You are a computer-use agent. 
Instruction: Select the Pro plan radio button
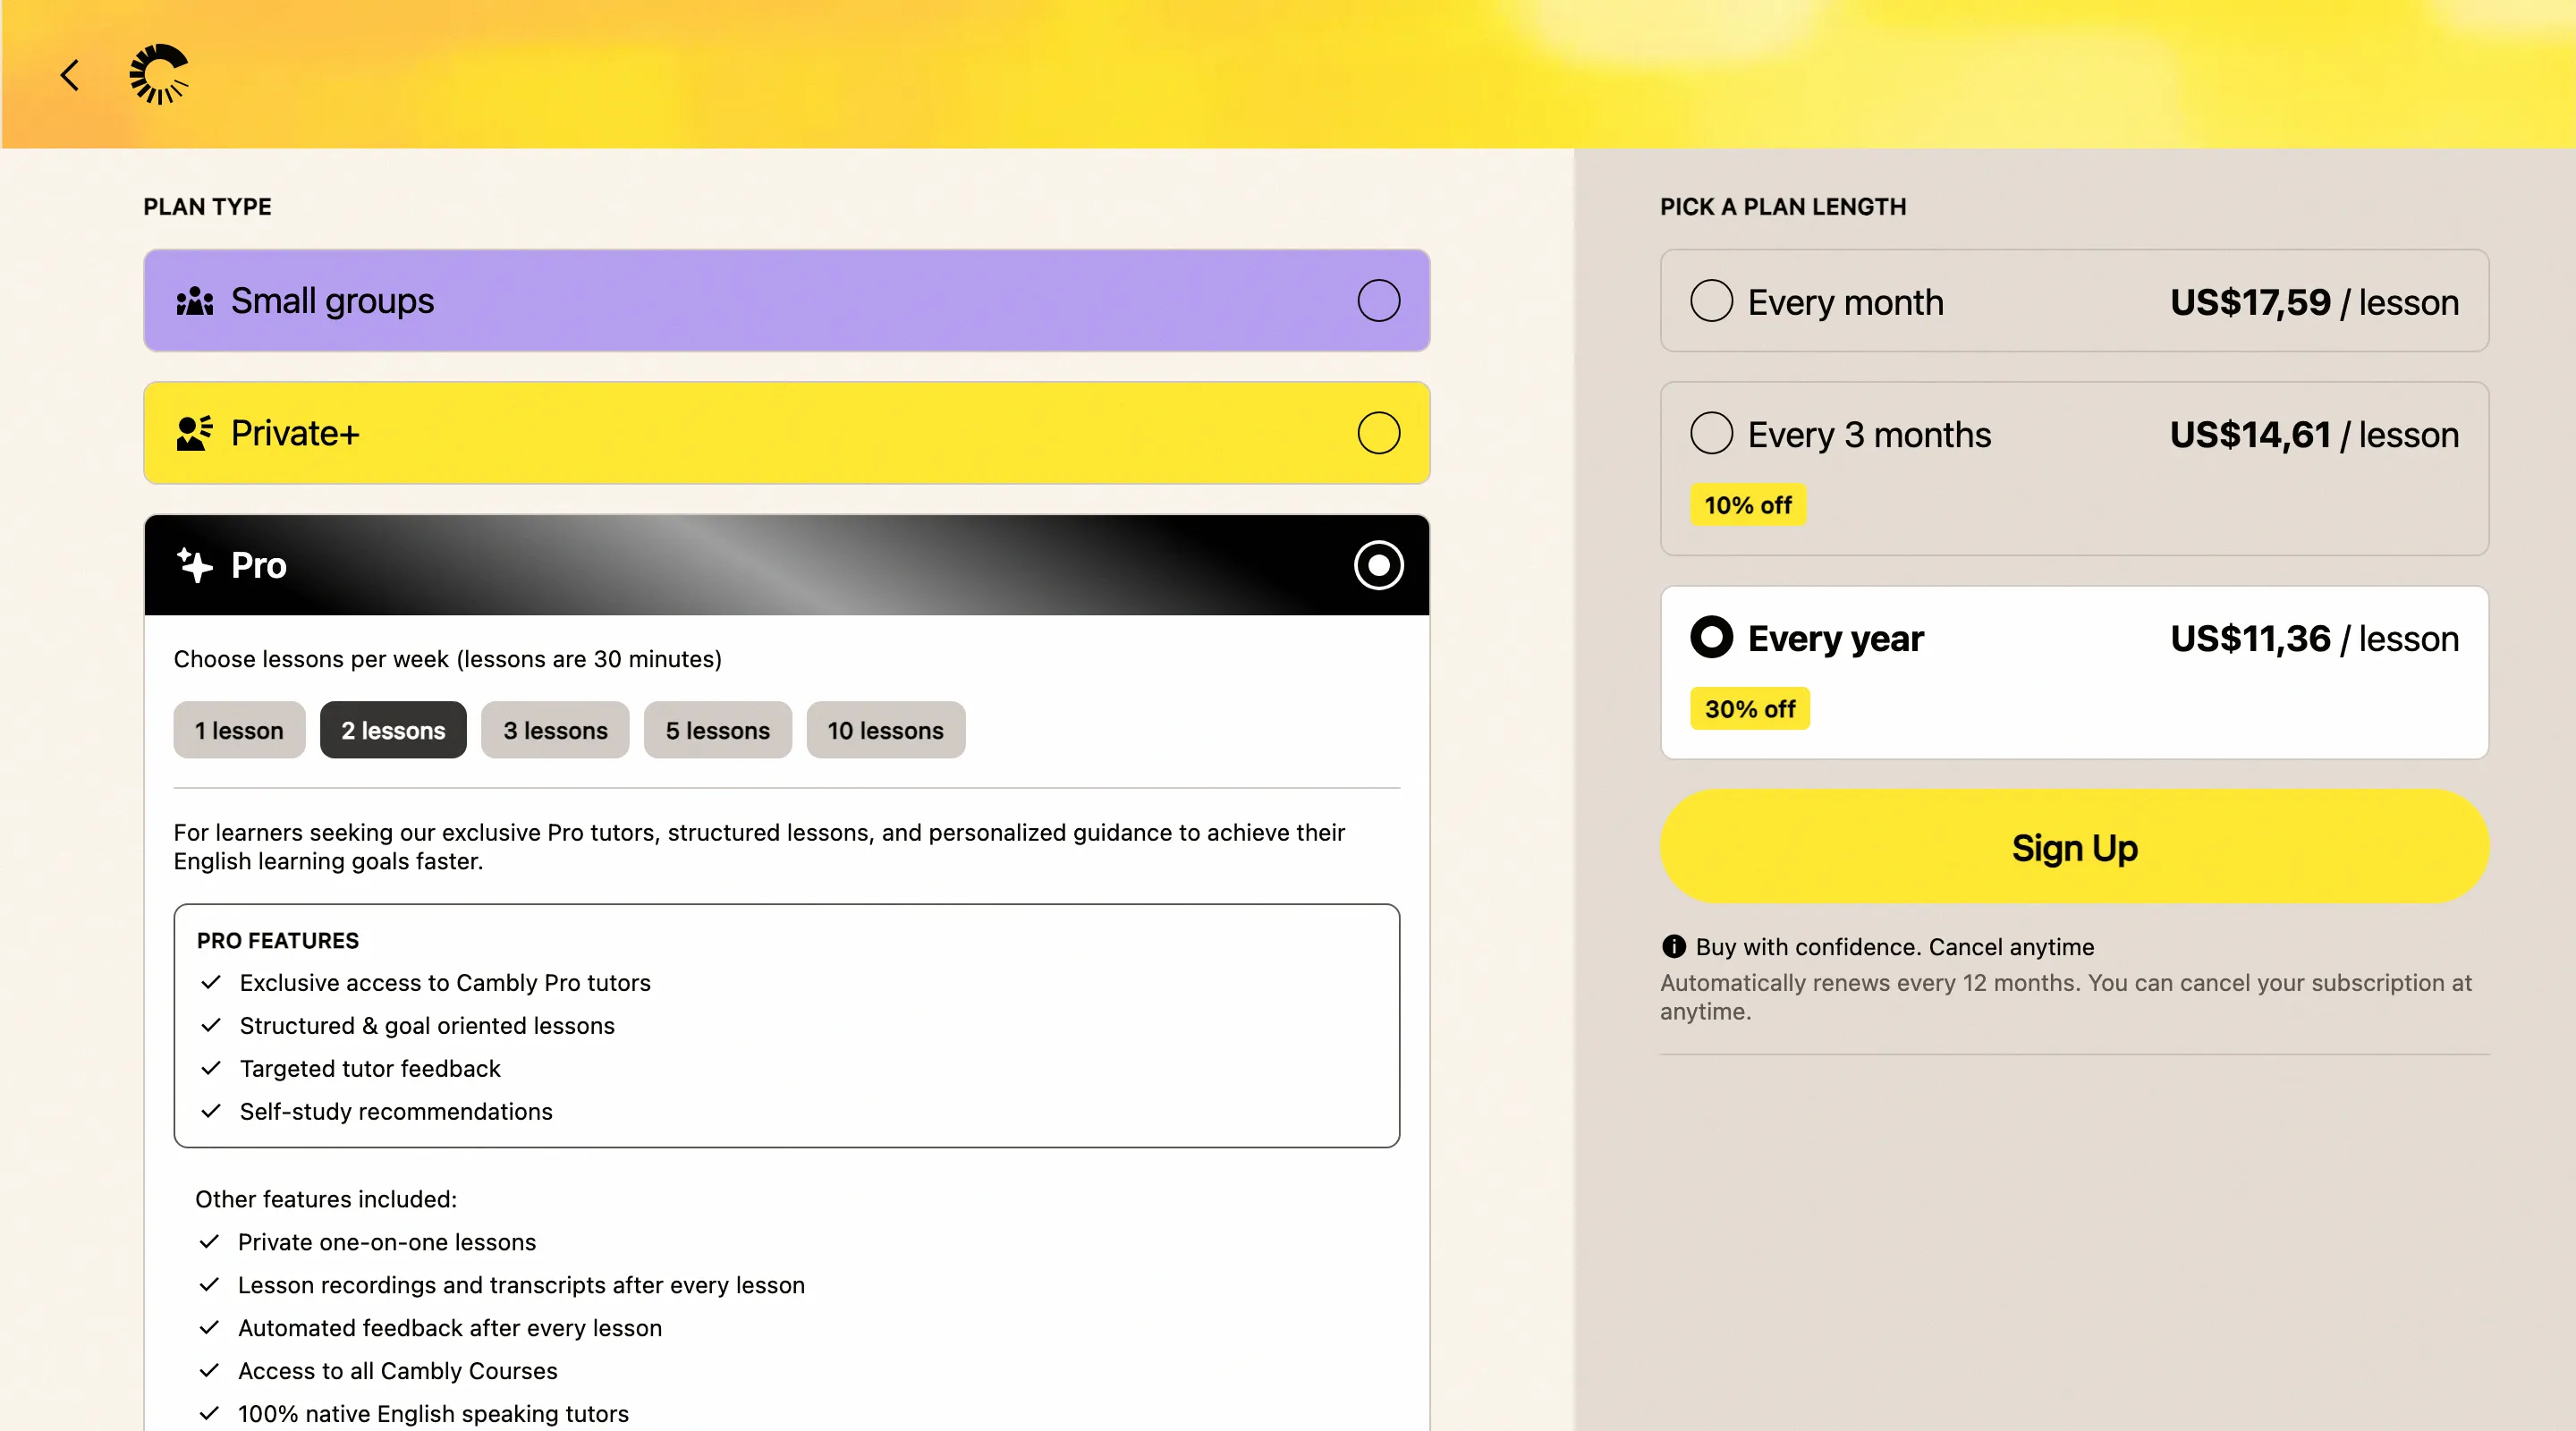point(1378,565)
